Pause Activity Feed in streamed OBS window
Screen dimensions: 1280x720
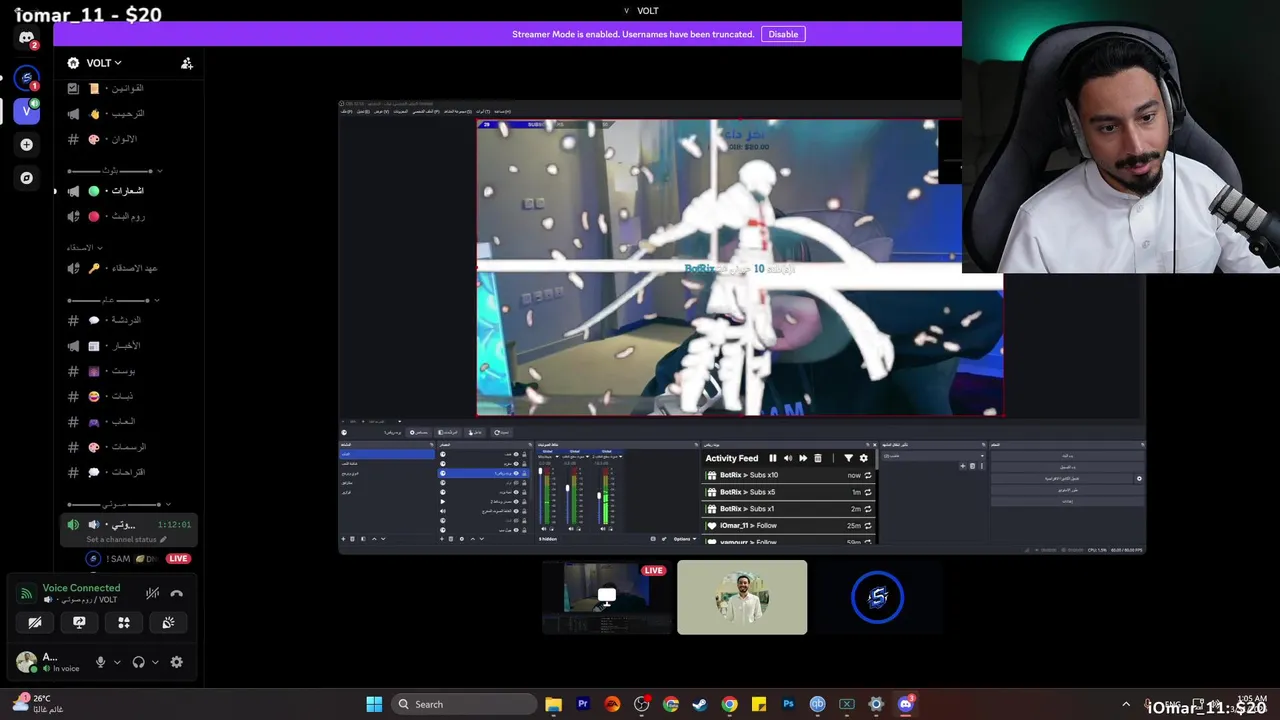point(772,458)
